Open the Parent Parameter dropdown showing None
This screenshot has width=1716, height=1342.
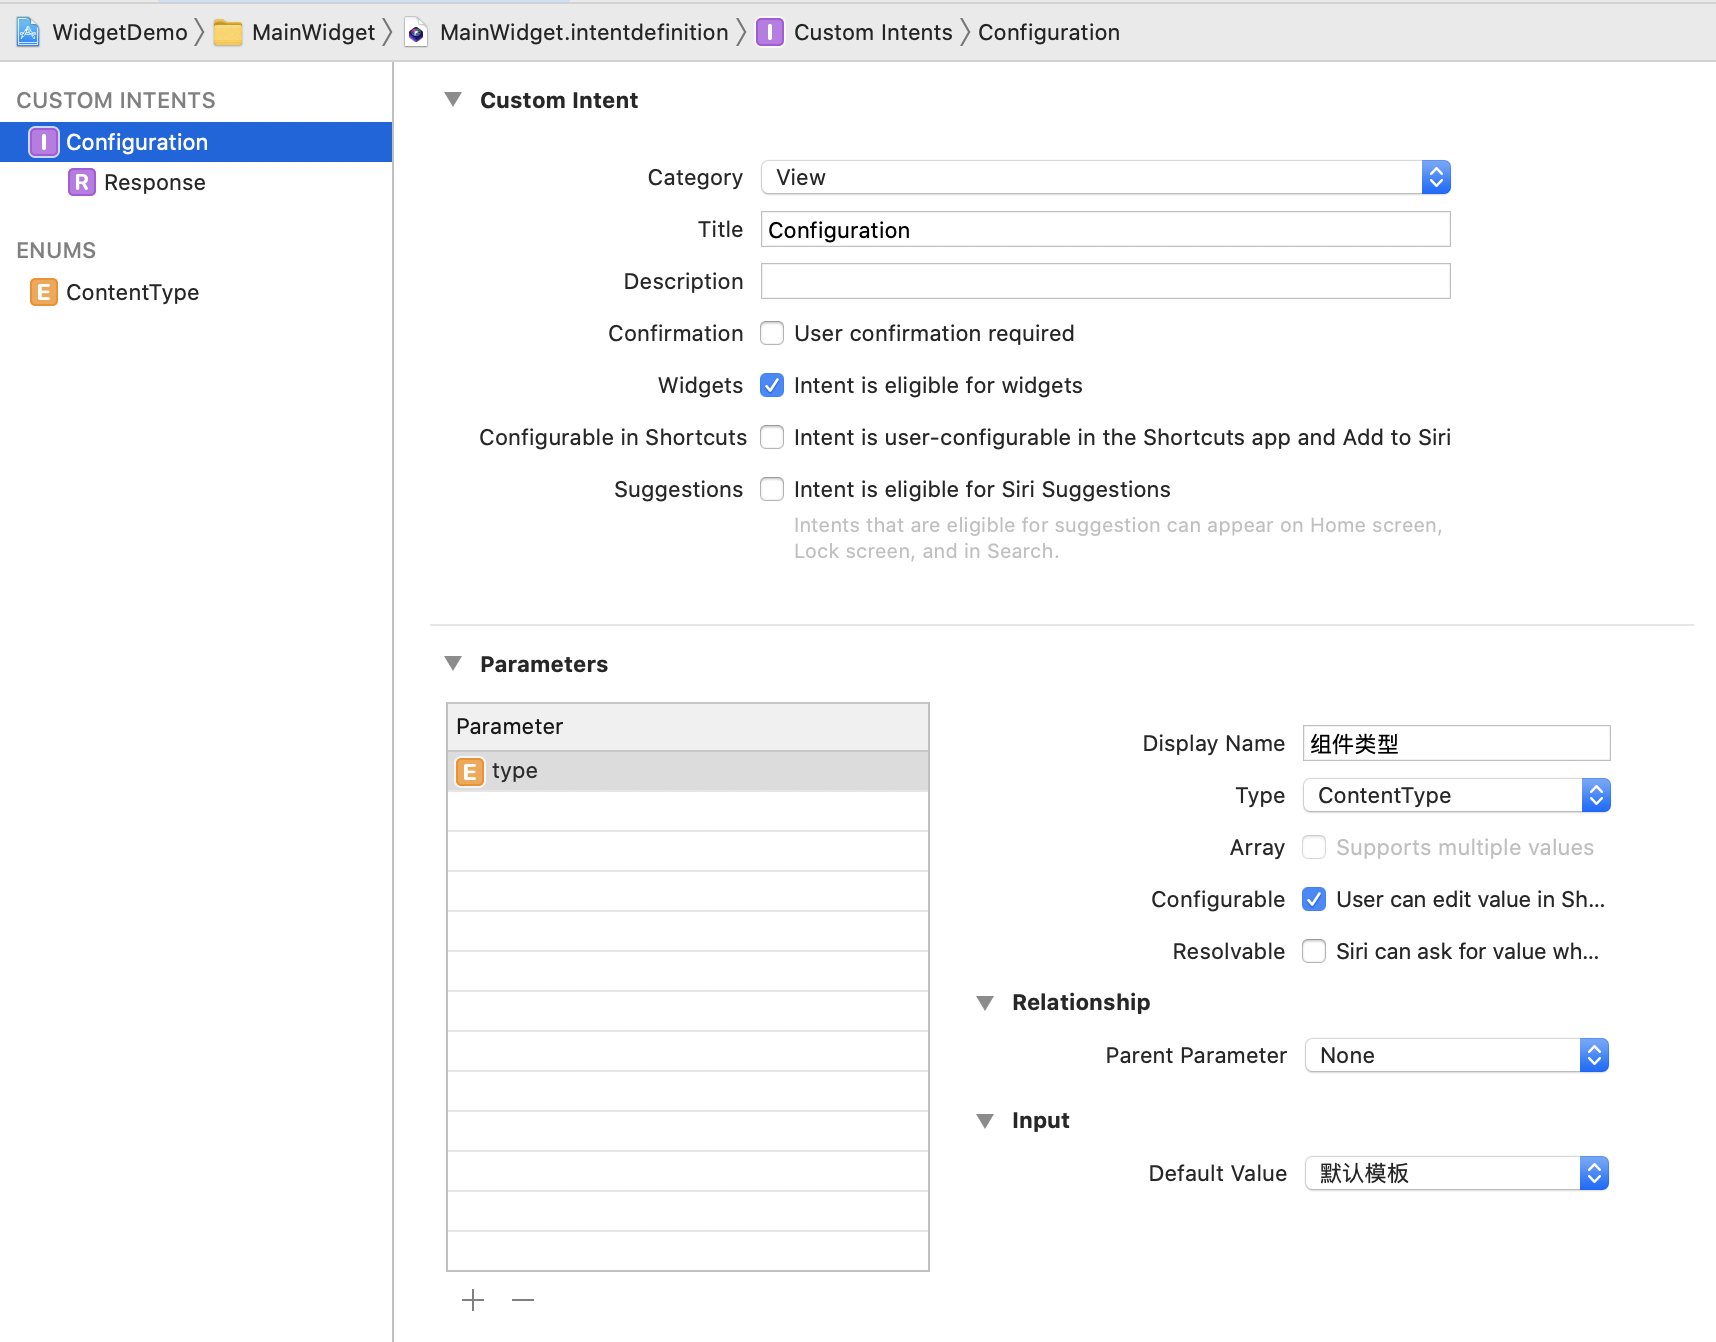coord(1457,1055)
